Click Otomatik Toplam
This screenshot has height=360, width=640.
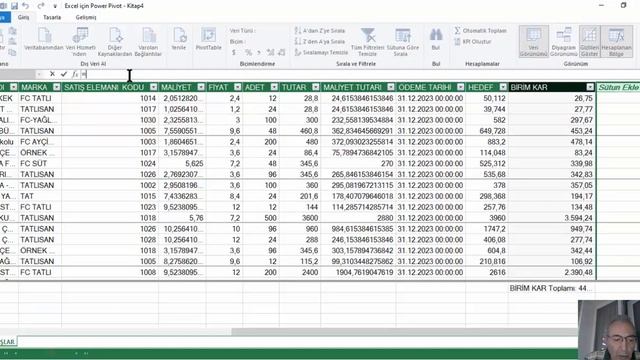pyautogui.click(x=480, y=31)
